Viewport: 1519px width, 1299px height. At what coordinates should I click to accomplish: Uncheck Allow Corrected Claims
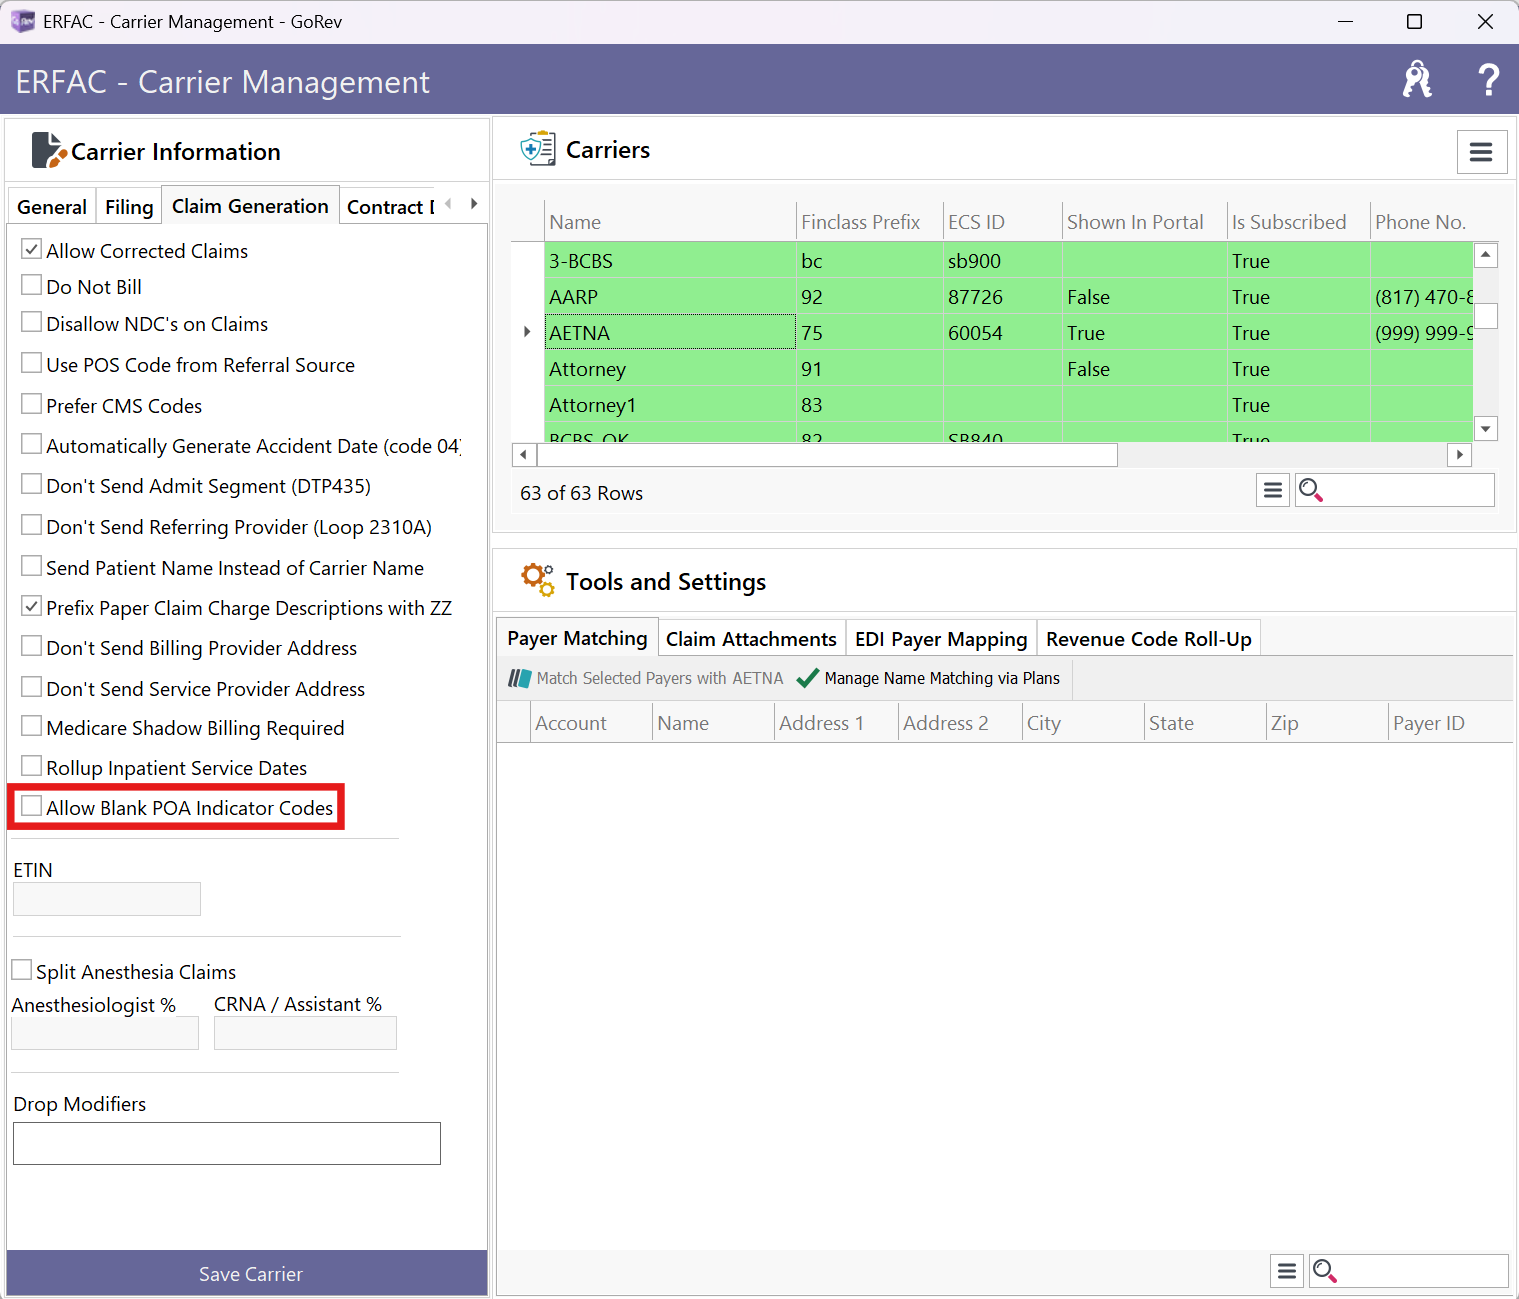(x=32, y=249)
